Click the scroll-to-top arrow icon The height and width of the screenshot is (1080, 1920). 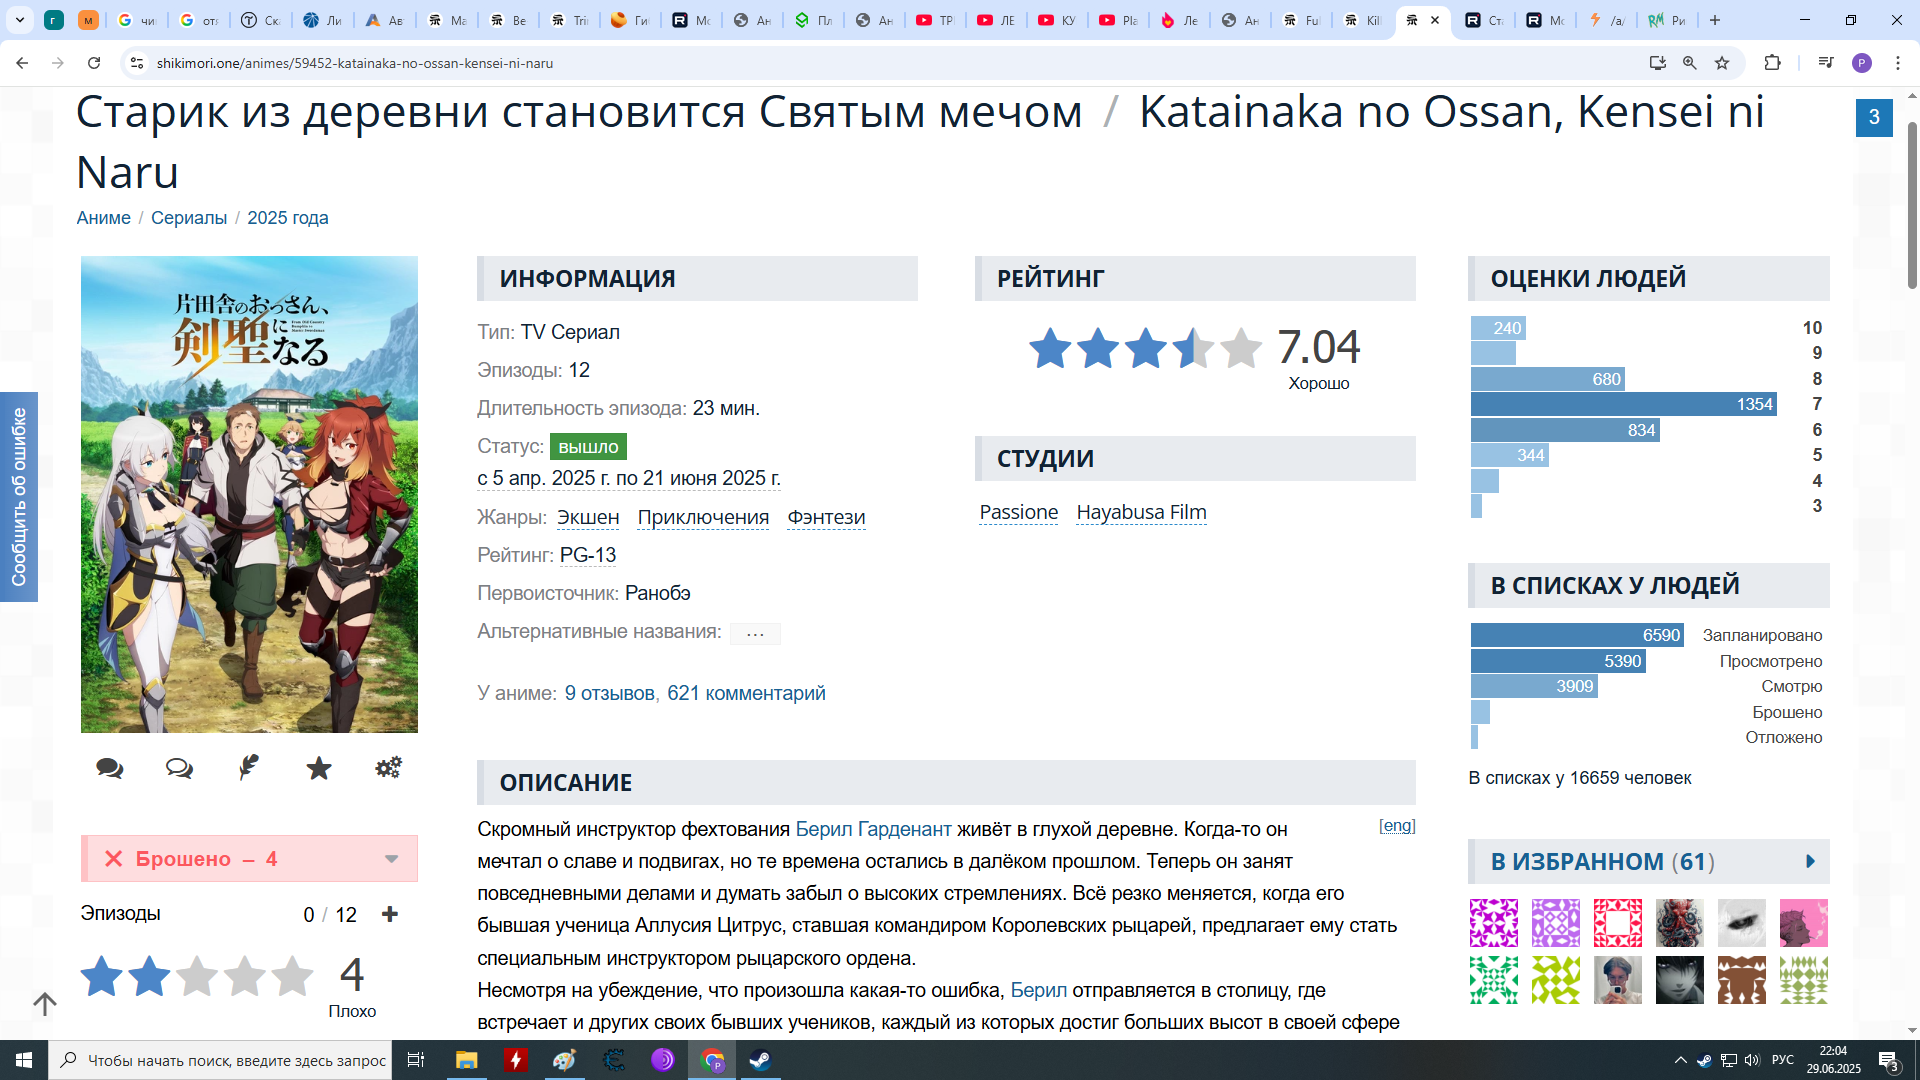click(x=45, y=1003)
